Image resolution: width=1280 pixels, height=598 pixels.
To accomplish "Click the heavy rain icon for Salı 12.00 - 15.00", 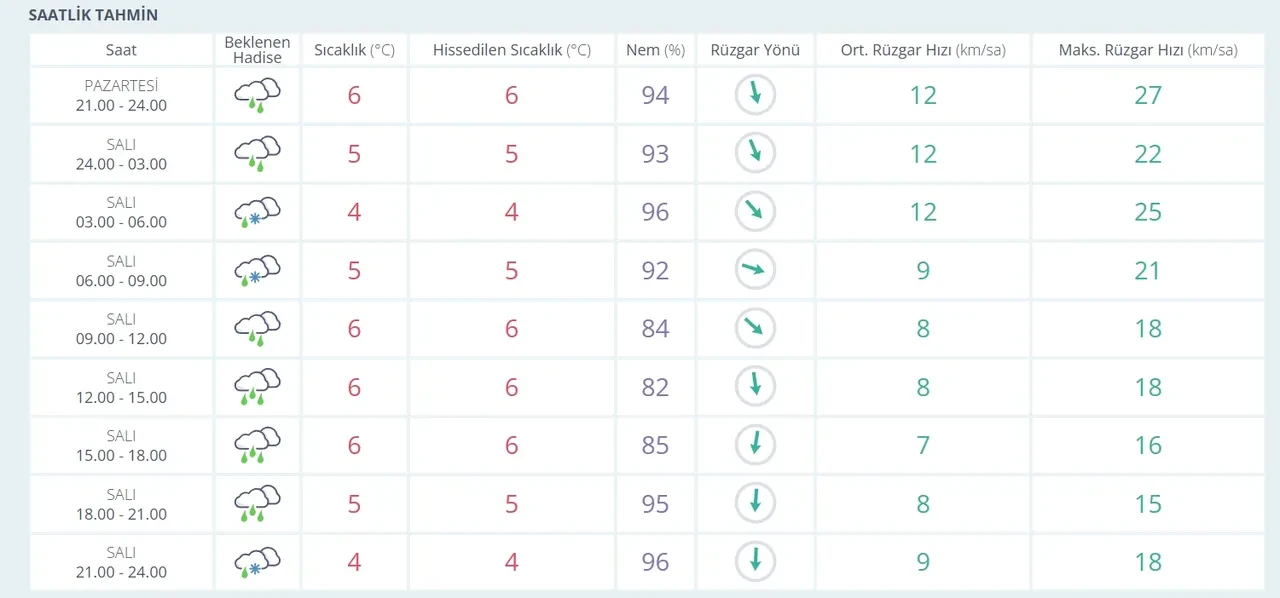I will pos(257,387).
